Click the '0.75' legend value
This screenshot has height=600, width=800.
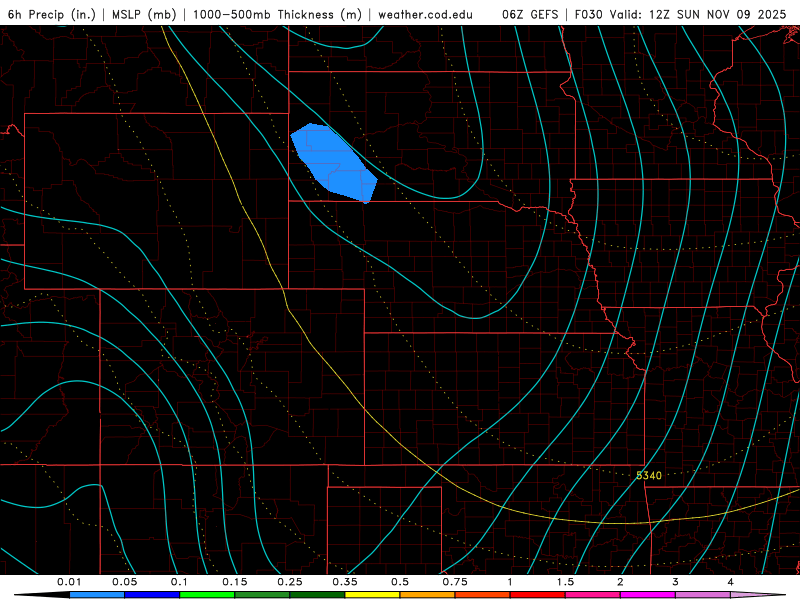(455, 582)
